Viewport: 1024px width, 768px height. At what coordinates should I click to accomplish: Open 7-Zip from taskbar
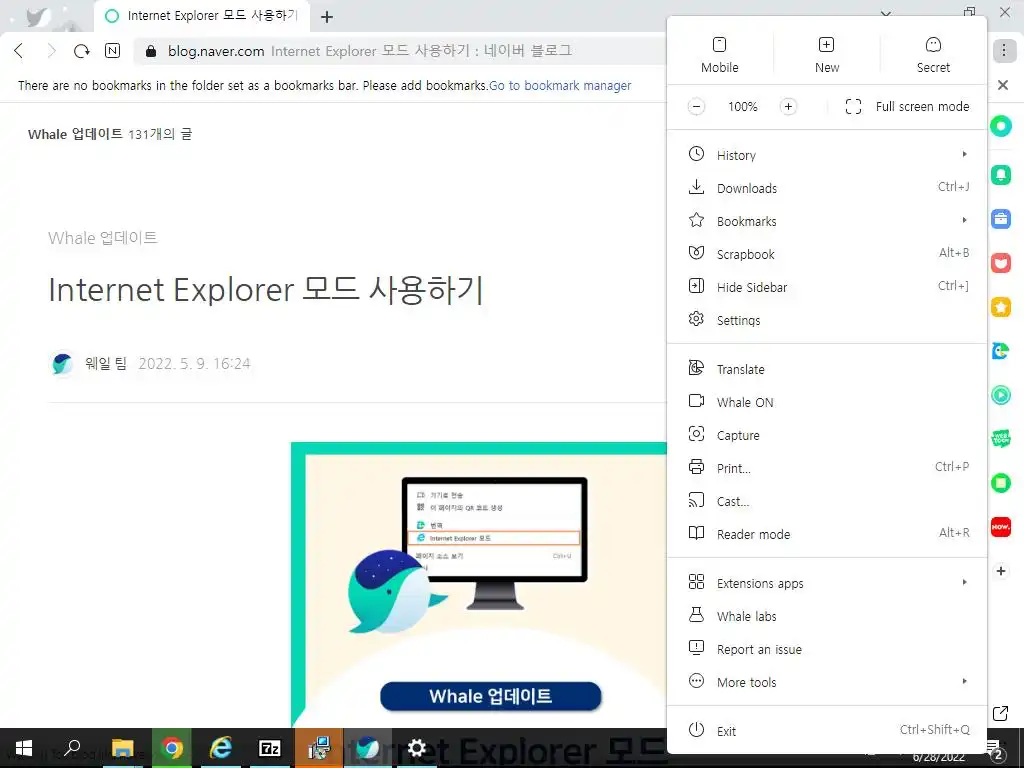pos(270,748)
